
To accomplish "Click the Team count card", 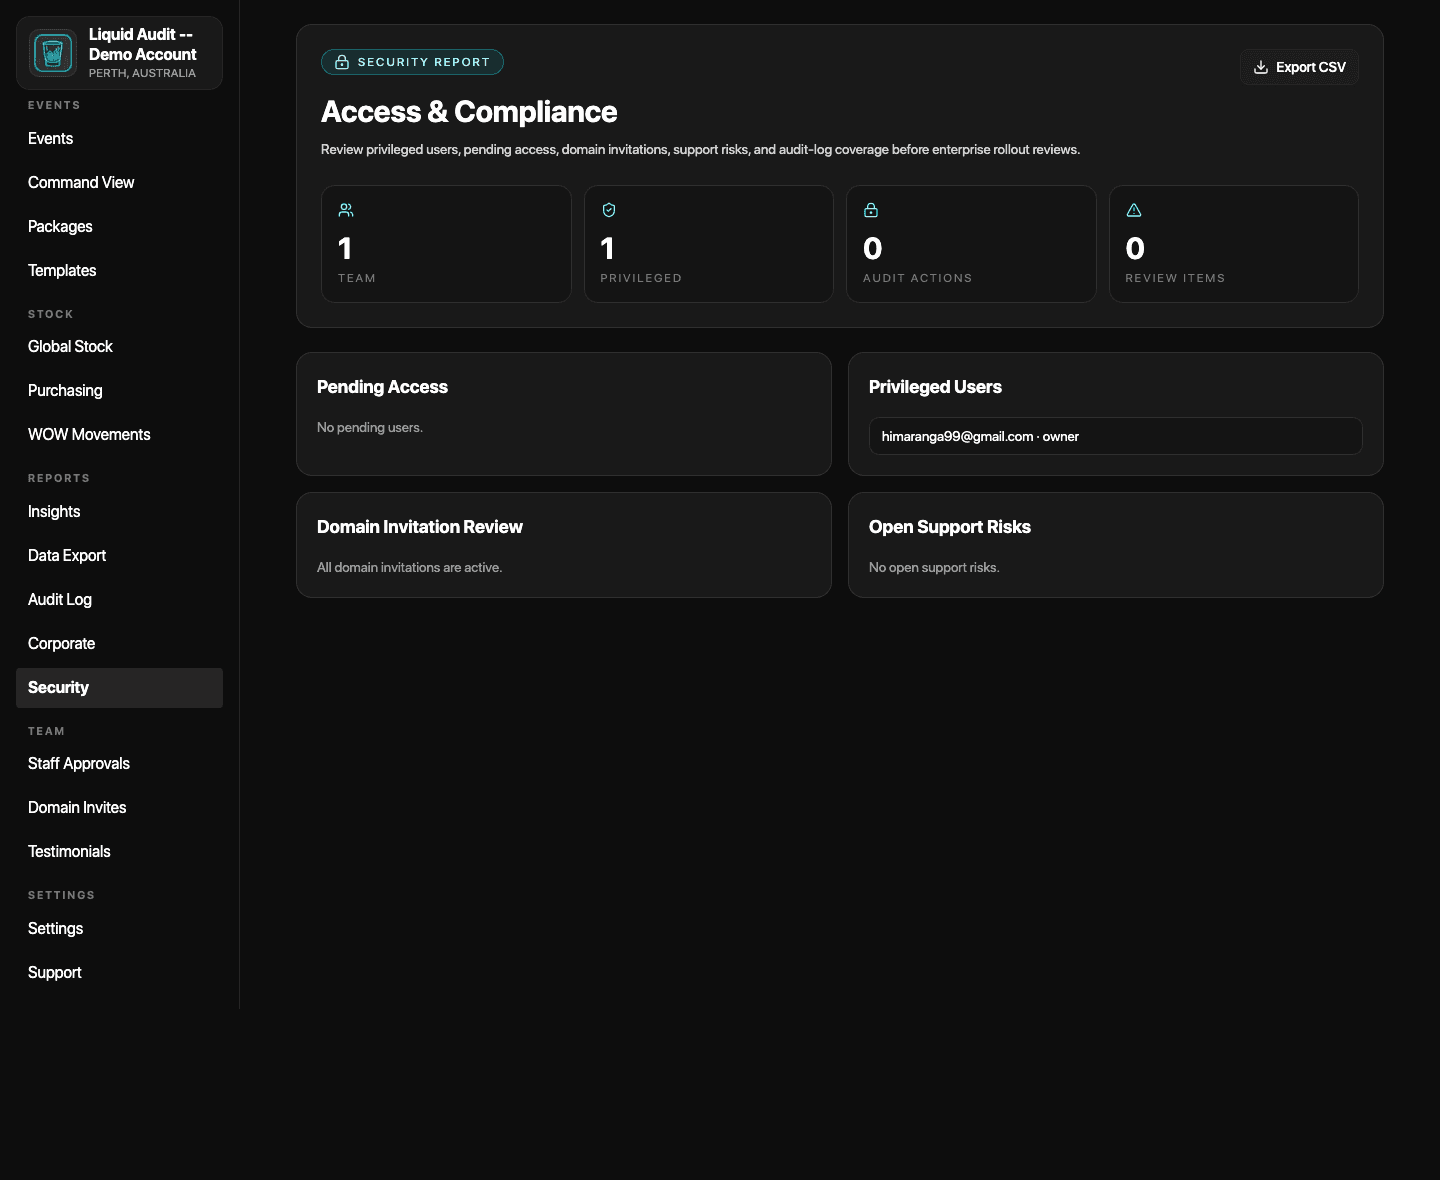I will (x=446, y=244).
